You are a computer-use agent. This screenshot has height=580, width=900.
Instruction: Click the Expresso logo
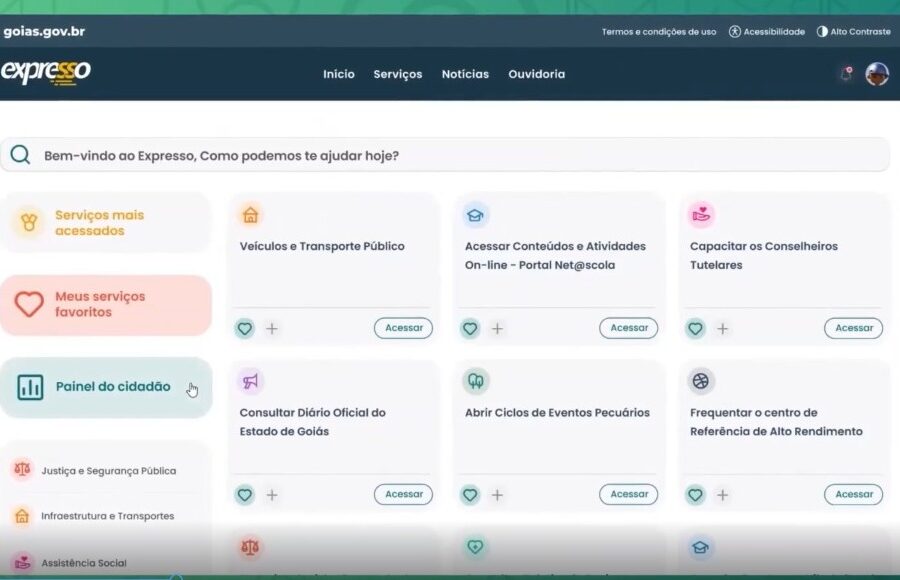point(45,72)
